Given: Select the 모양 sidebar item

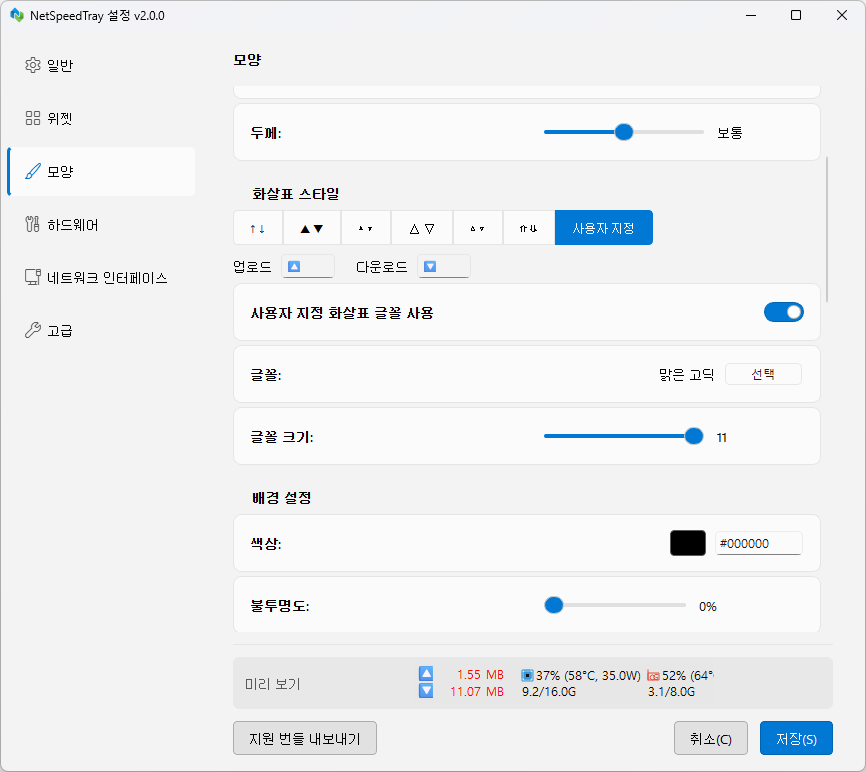Looking at the screenshot, I should tap(101, 171).
